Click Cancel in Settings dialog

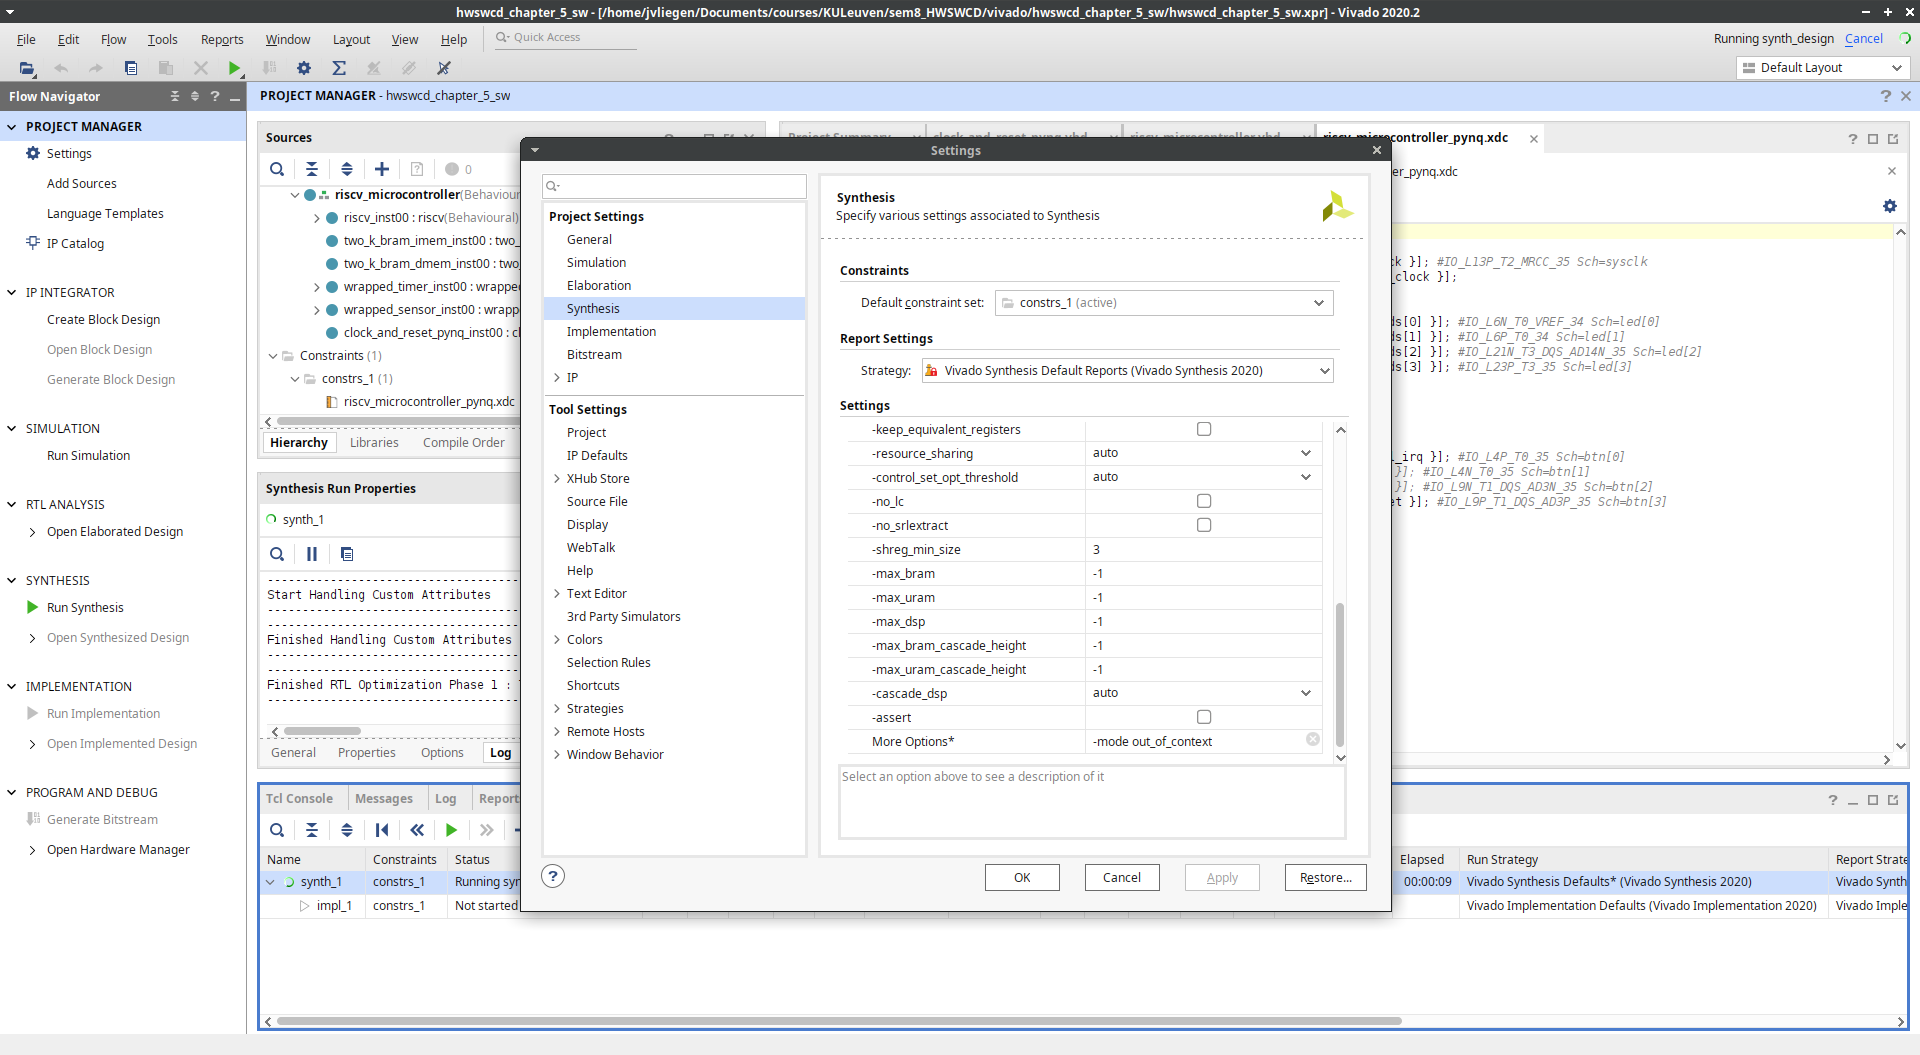(1122, 877)
